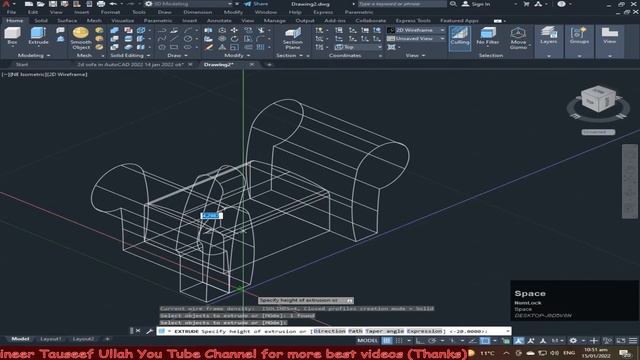Open the Section Plane tool
640x360 pixels.
pos(293,38)
